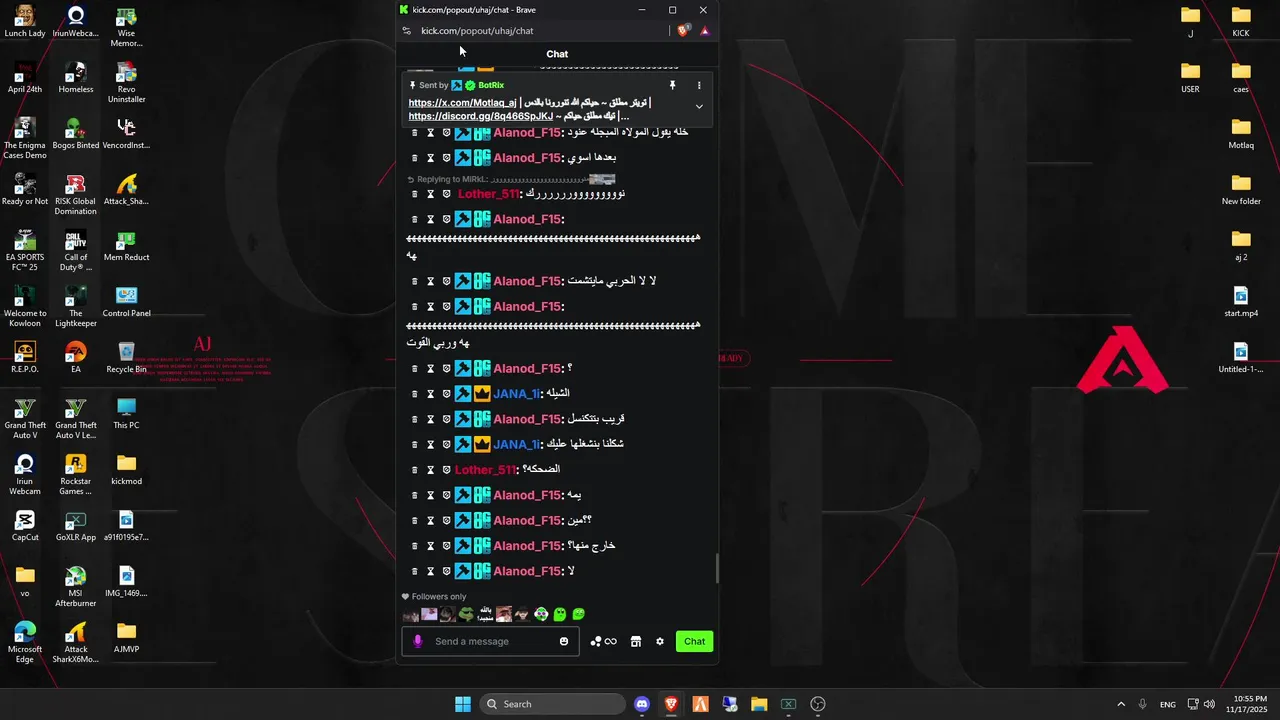Open pinned message three-dot options menu

click(x=699, y=86)
